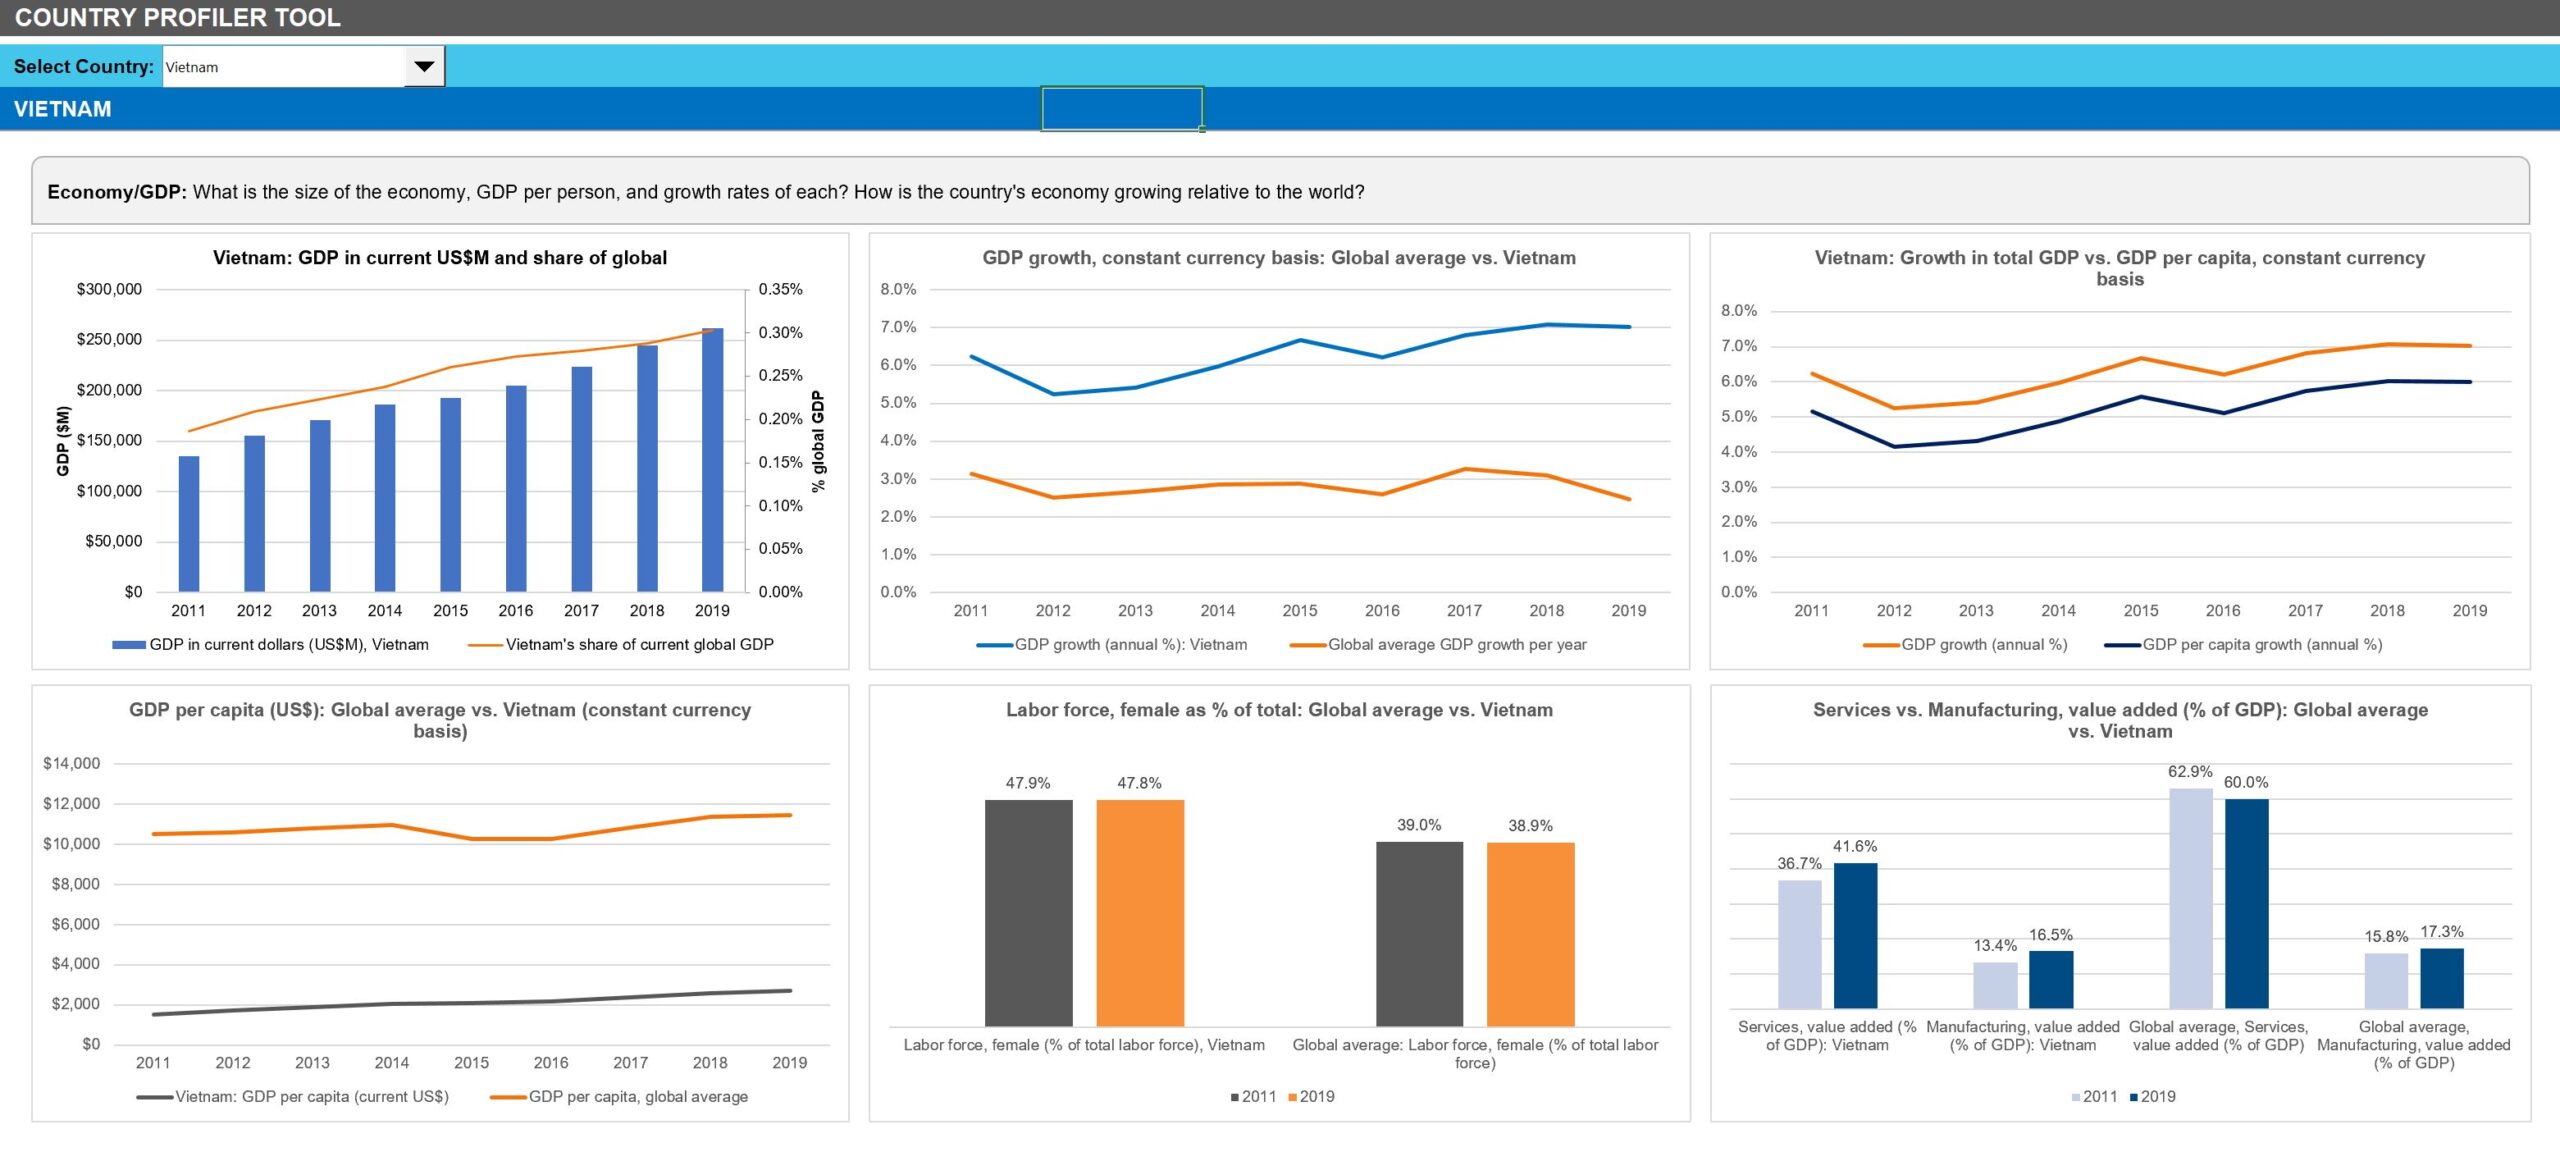Click the 2011 legend marker in labor force chart

(1236, 1097)
